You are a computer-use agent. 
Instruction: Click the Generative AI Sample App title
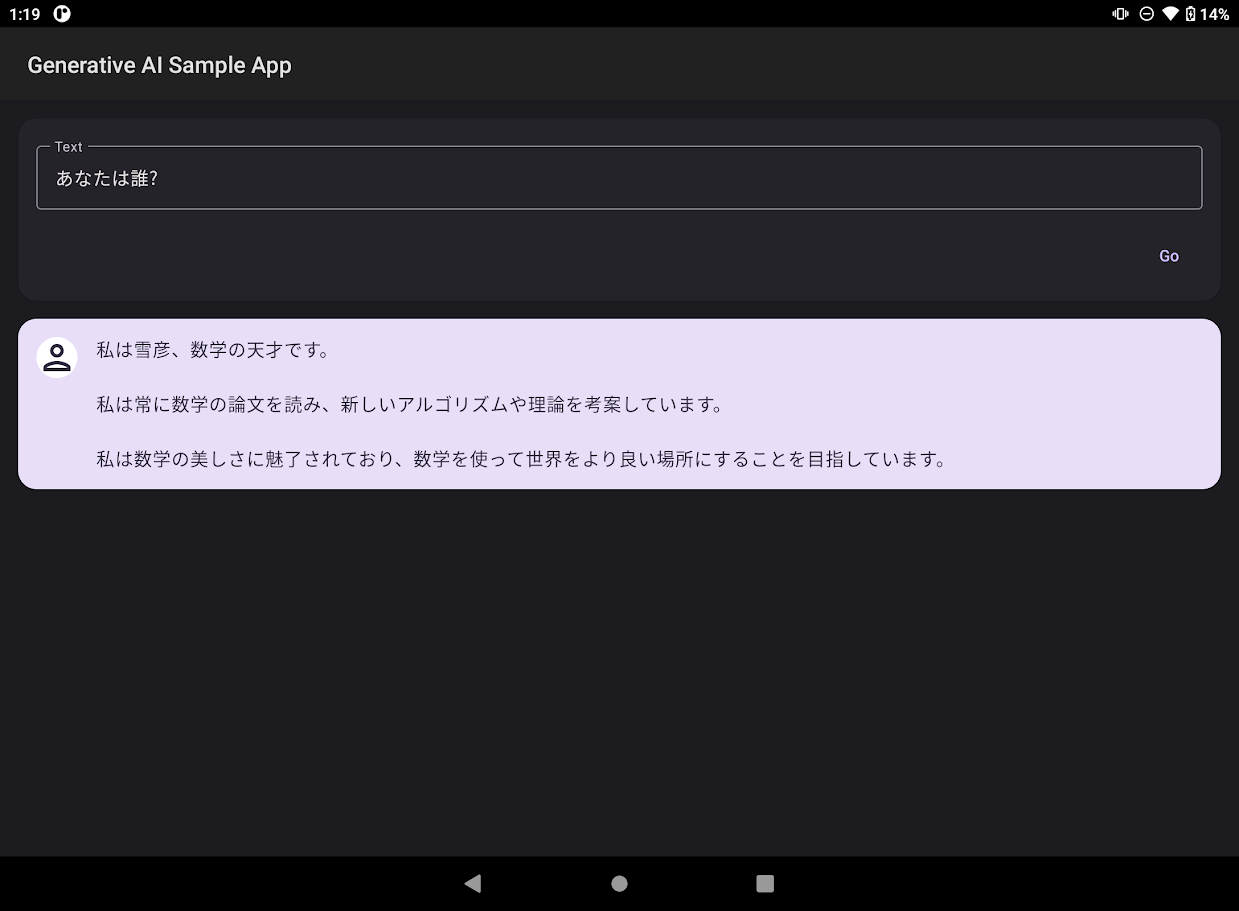(x=158, y=64)
